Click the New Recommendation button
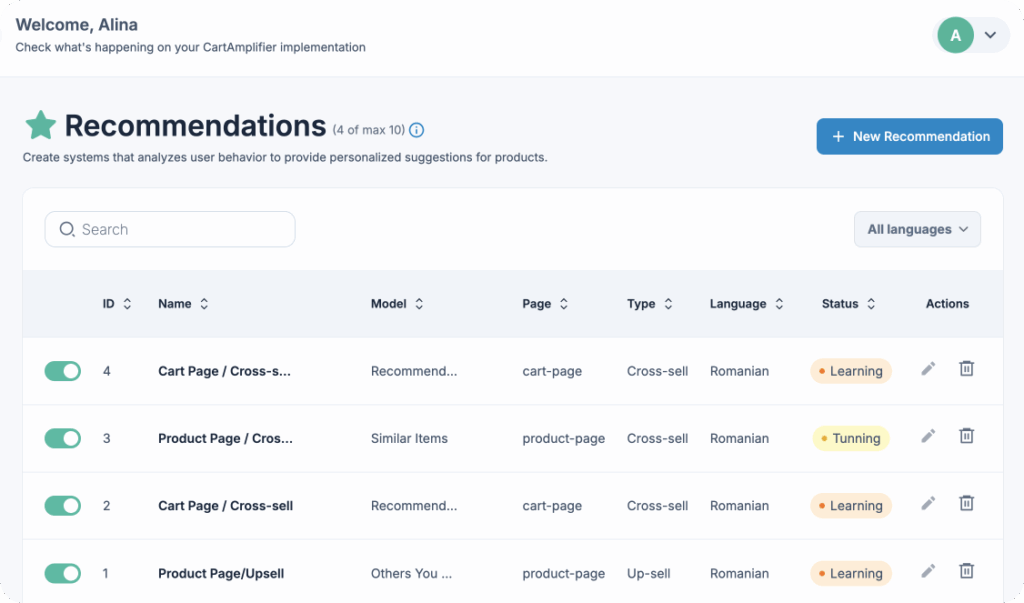 (909, 136)
